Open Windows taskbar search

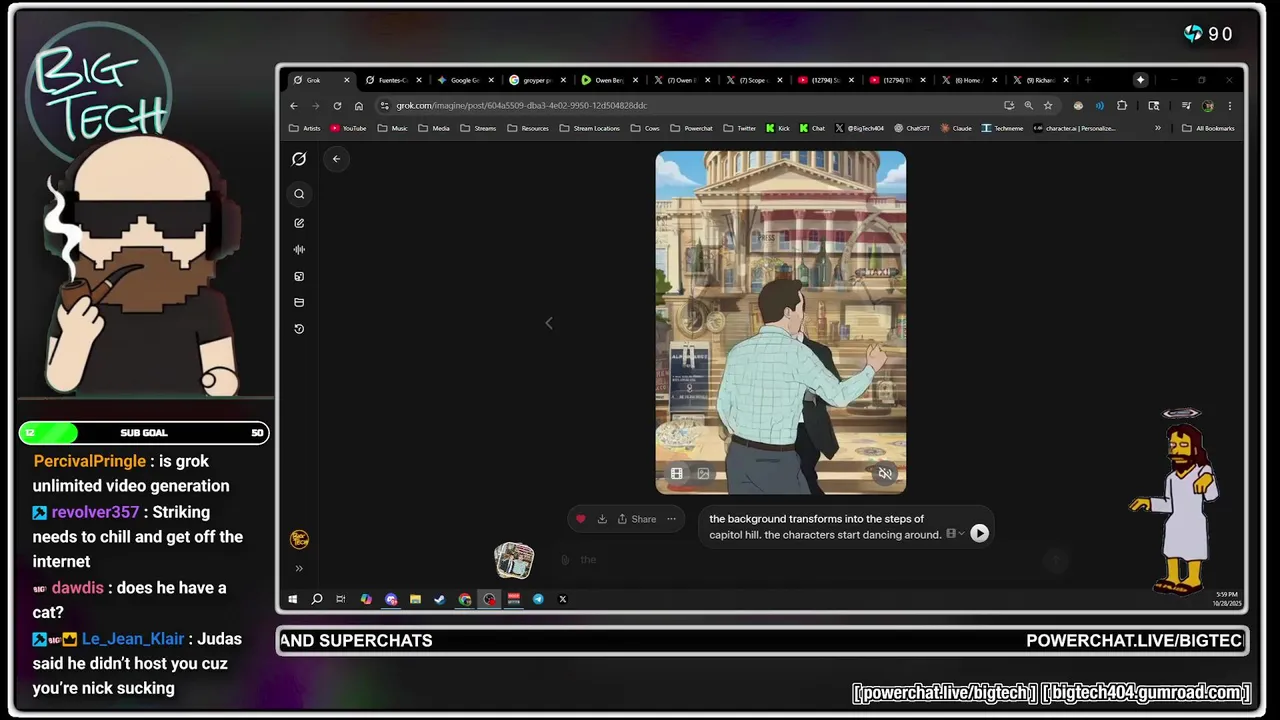pyautogui.click(x=317, y=599)
